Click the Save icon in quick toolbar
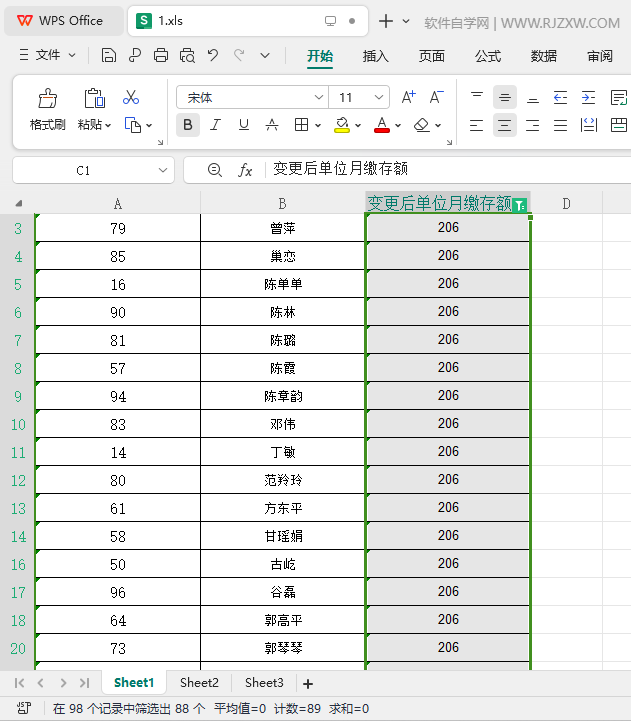This screenshot has height=721, width=631. (109, 56)
